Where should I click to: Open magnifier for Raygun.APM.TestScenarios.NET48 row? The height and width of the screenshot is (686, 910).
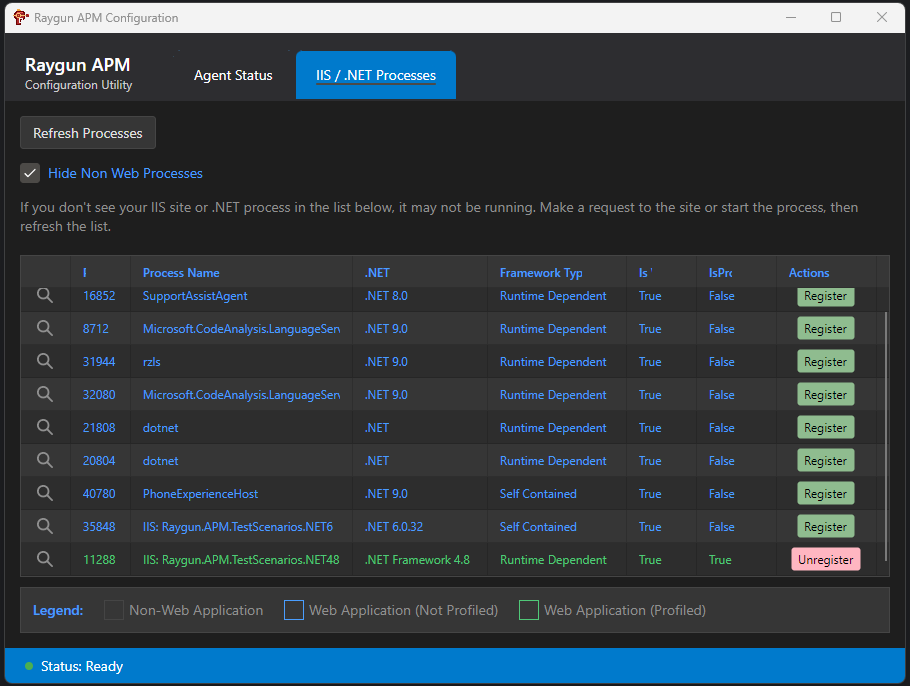pos(45,559)
